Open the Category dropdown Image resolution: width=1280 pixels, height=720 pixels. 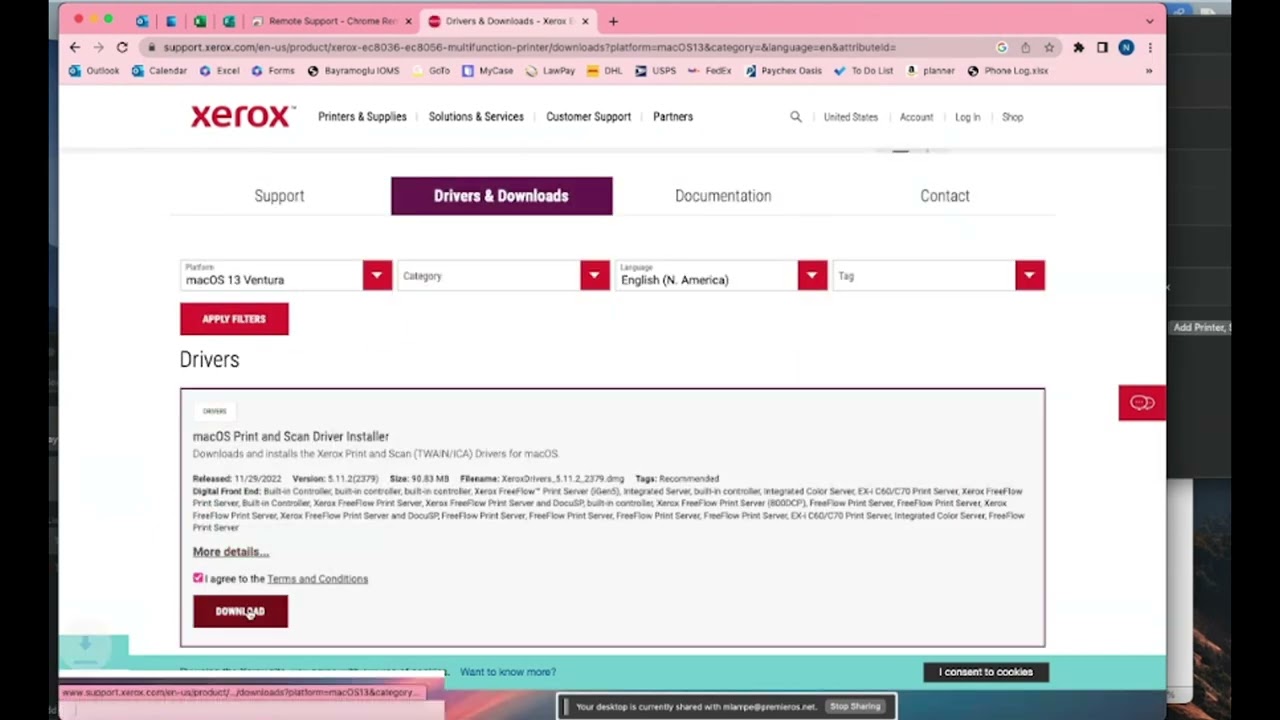[x=504, y=276]
